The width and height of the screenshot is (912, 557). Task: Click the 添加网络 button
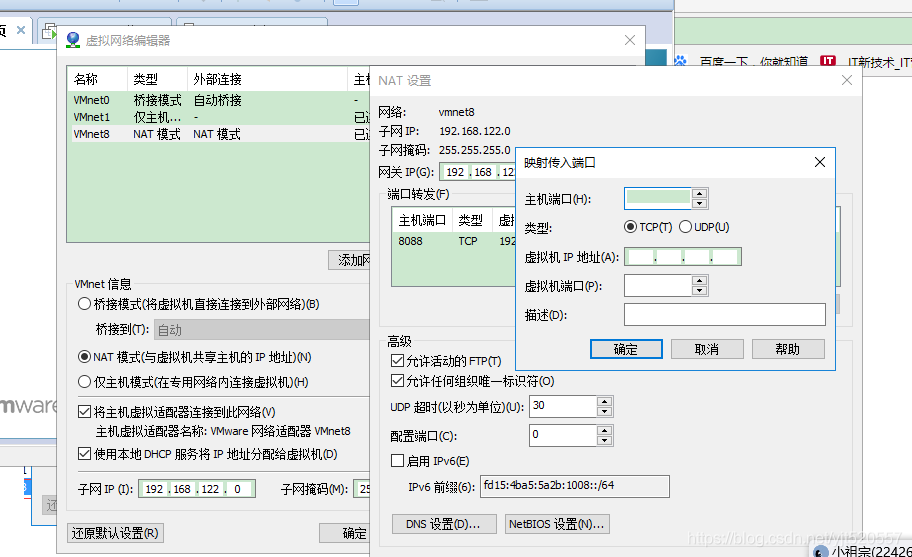[x=350, y=260]
